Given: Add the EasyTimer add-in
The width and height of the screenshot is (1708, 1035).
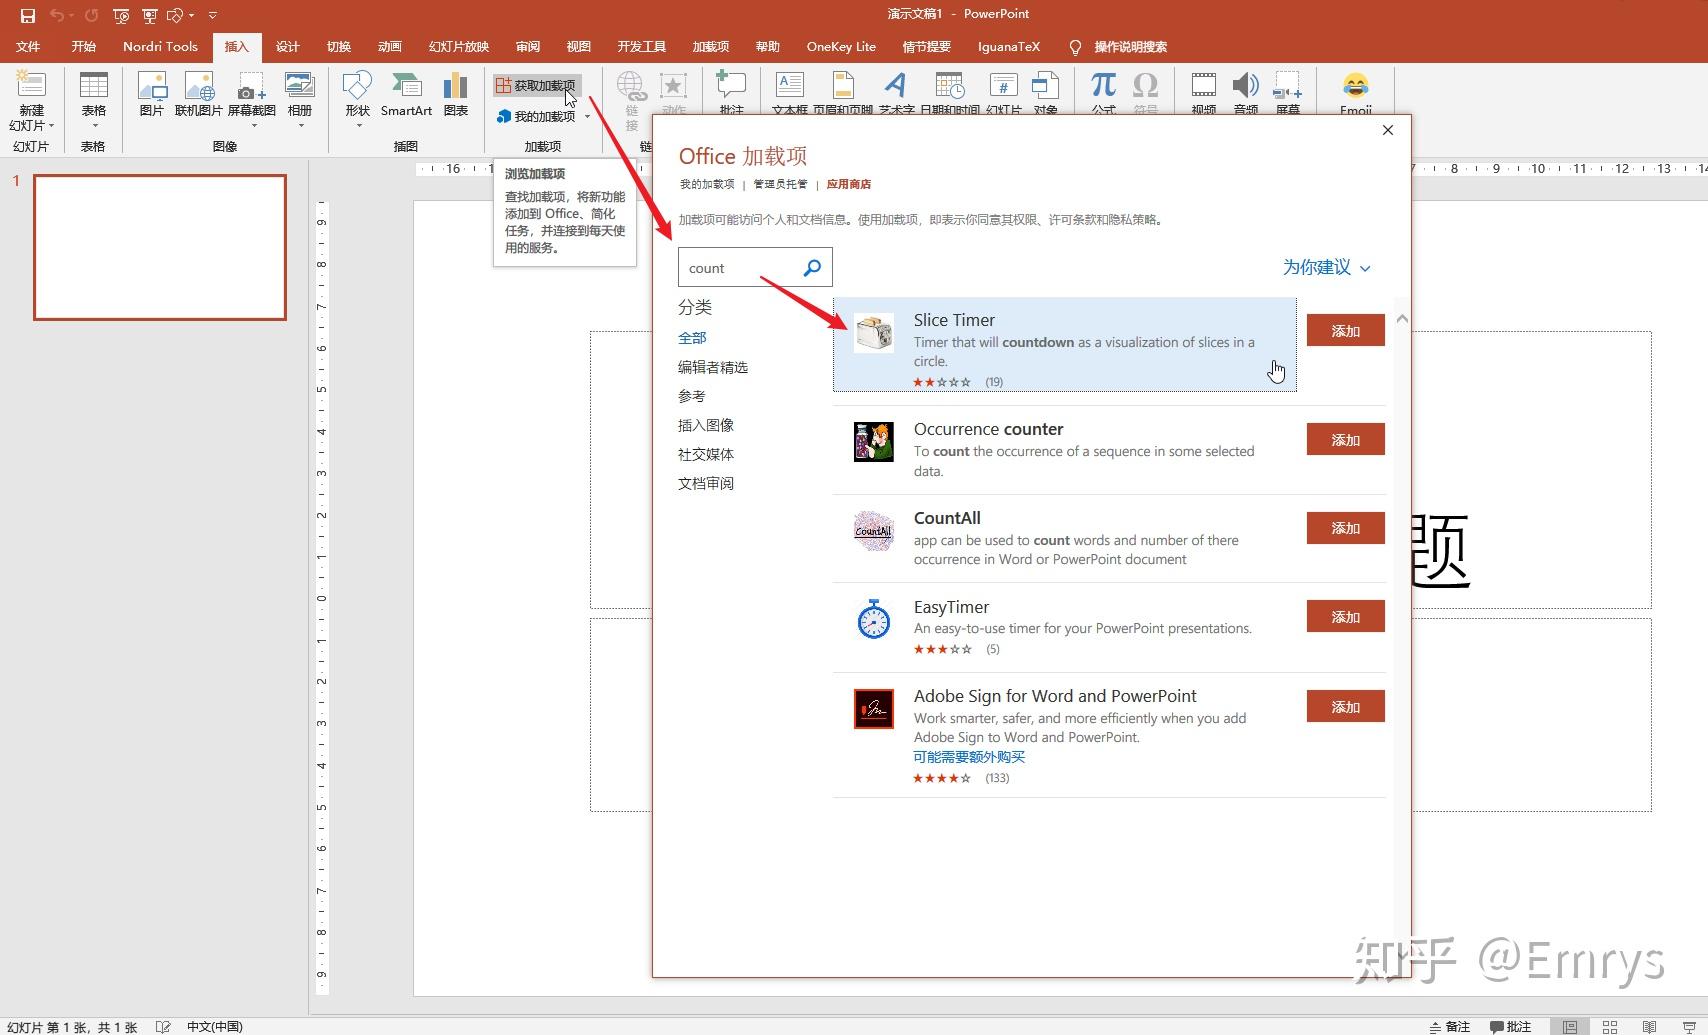Looking at the screenshot, I should (x=1345, y=616).
